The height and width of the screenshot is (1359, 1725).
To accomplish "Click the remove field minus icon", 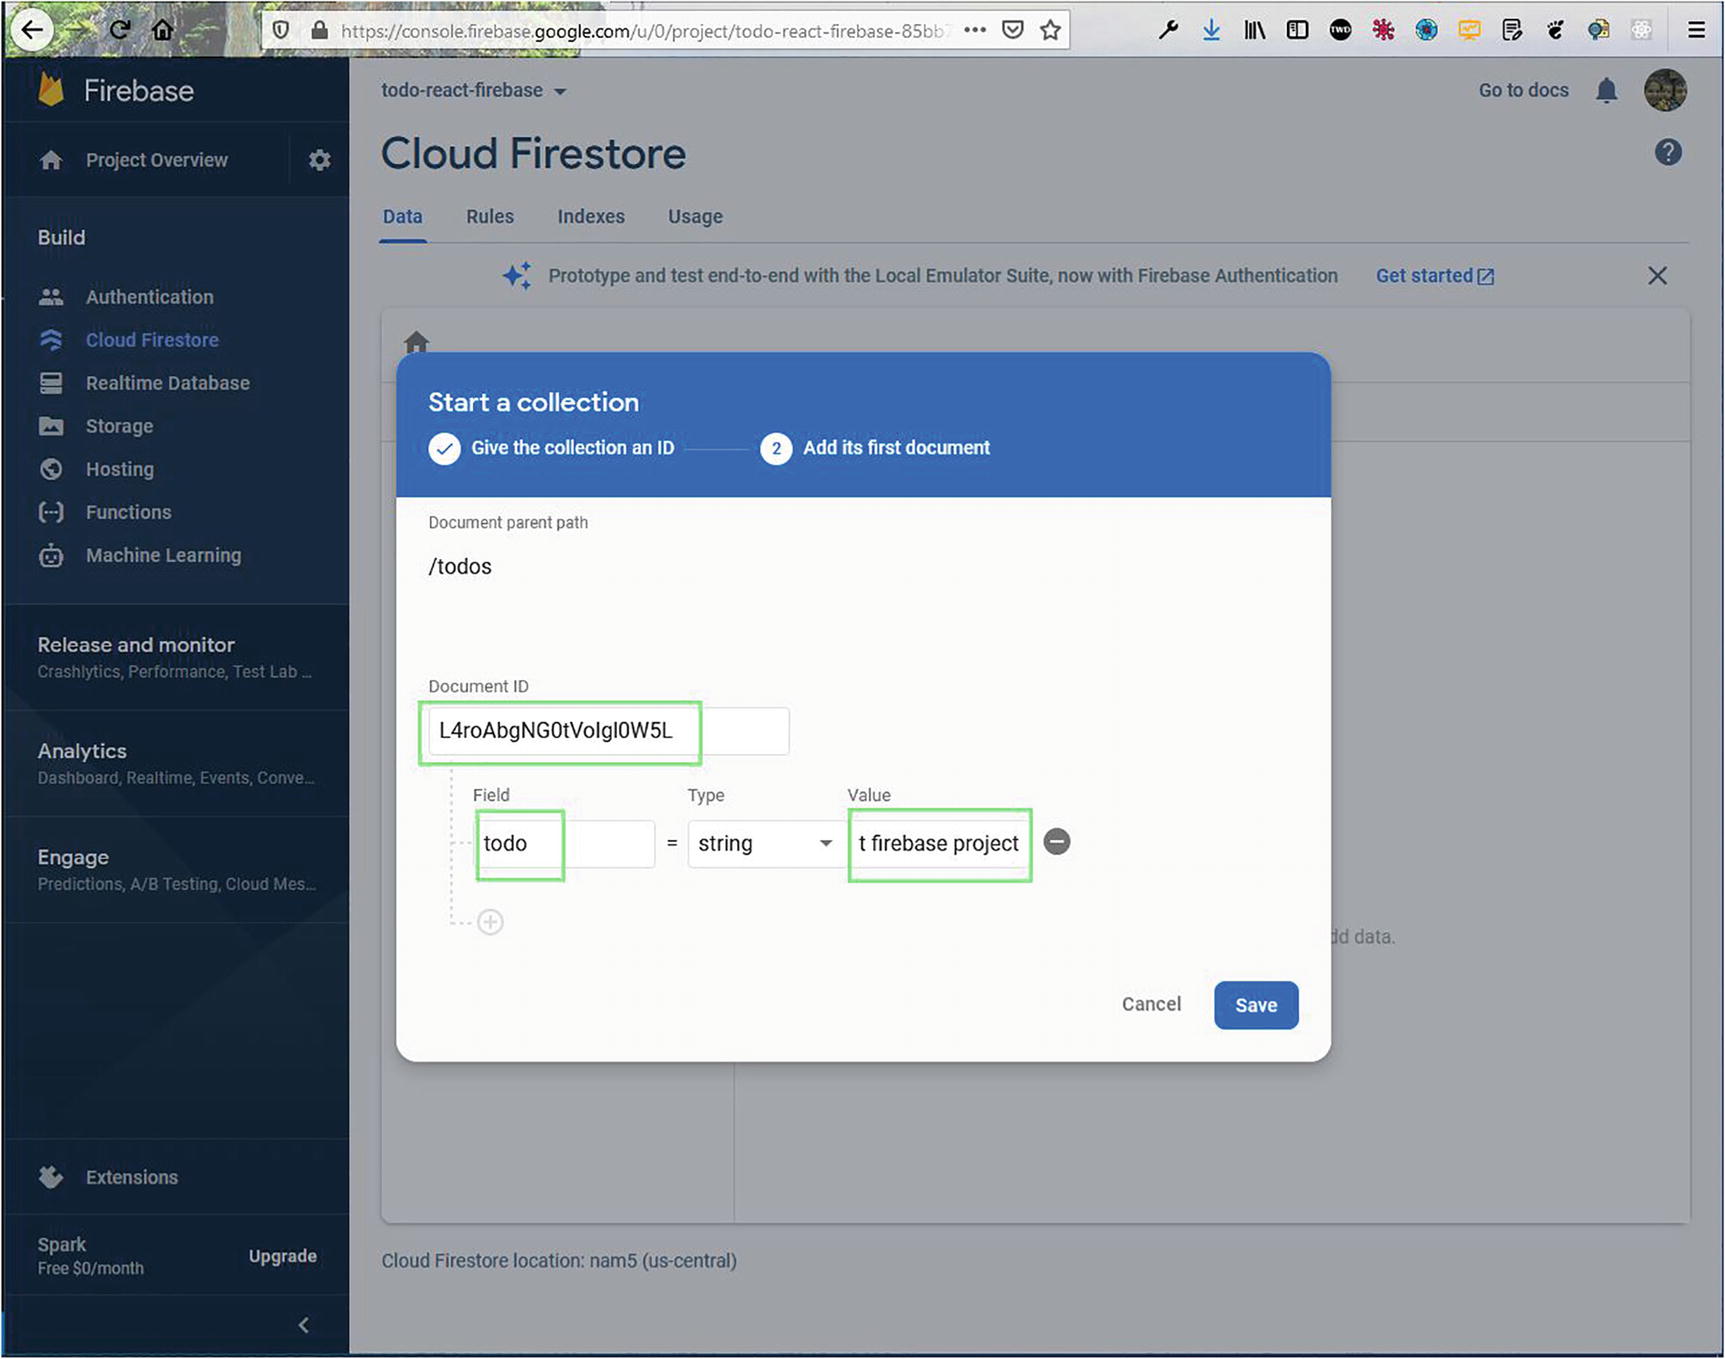I will click(x=1056, y=842).
